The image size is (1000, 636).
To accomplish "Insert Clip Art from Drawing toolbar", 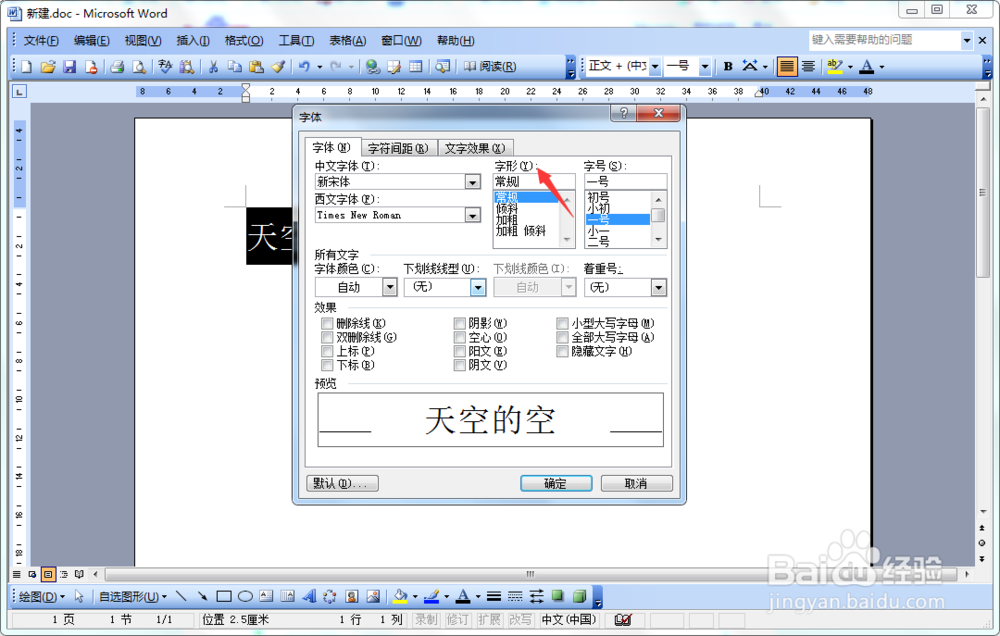I will click(352, 596).
